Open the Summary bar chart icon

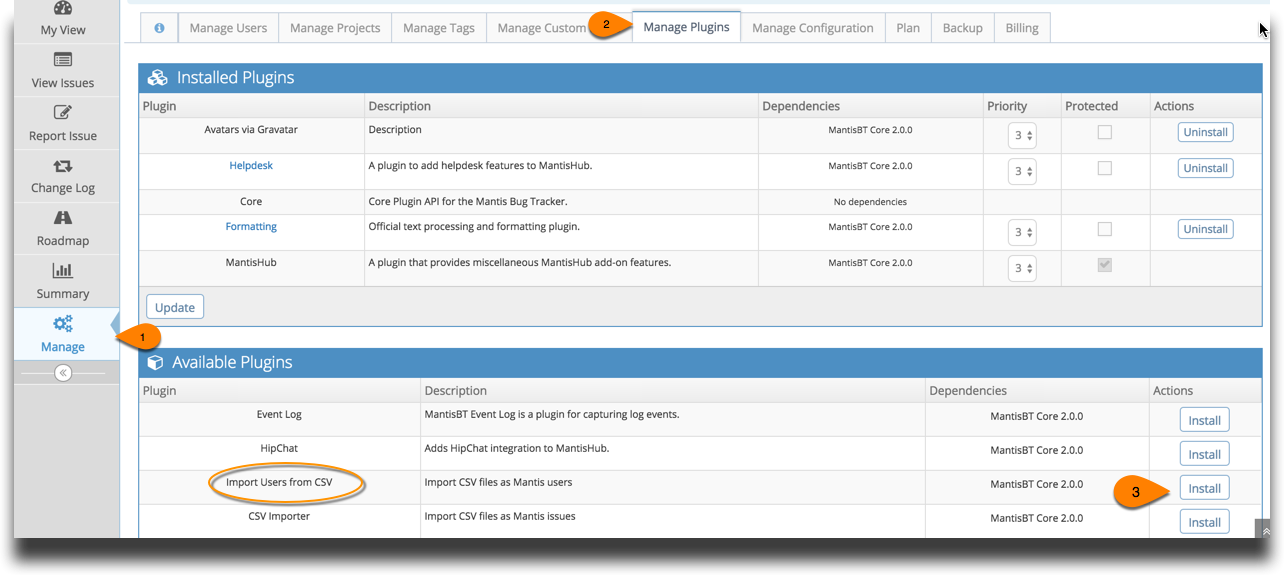pyautogui.click(x=63, y=271)
